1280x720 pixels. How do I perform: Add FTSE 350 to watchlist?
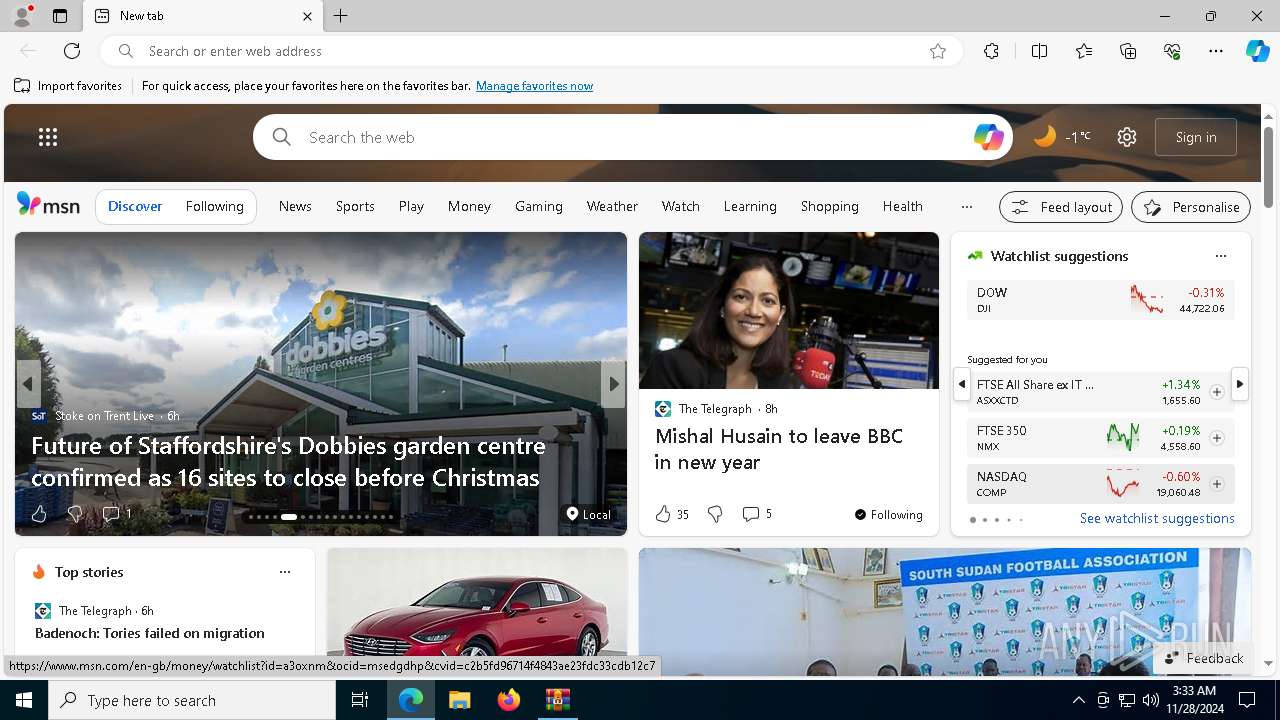[1217, 438]
